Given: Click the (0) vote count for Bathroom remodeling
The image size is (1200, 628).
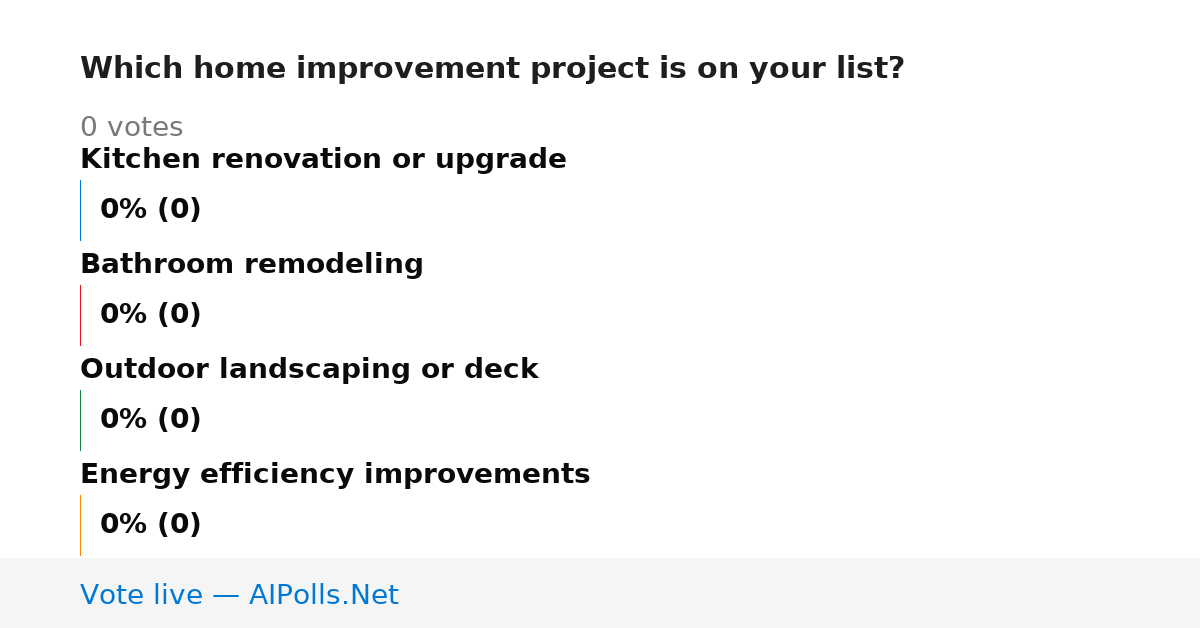Looking at the screenshot, I should pos(180,315).
